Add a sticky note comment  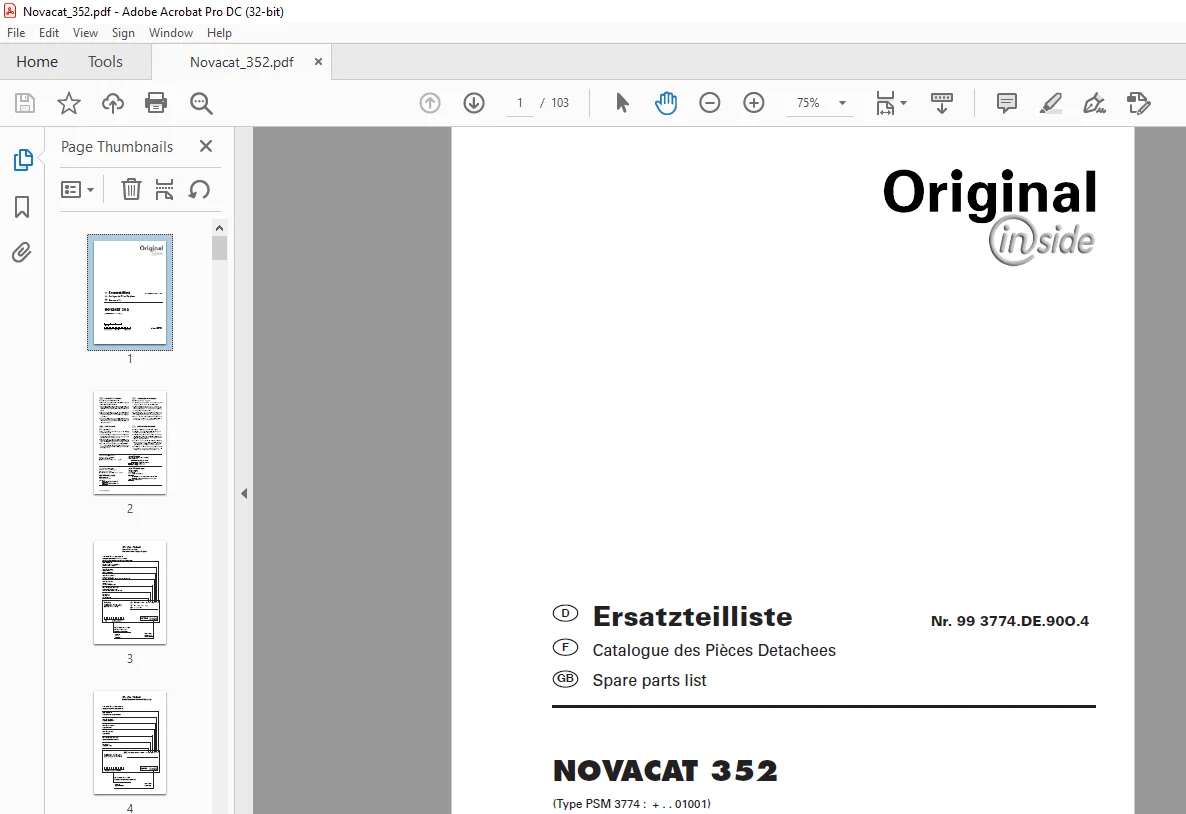pos(1007,103)
